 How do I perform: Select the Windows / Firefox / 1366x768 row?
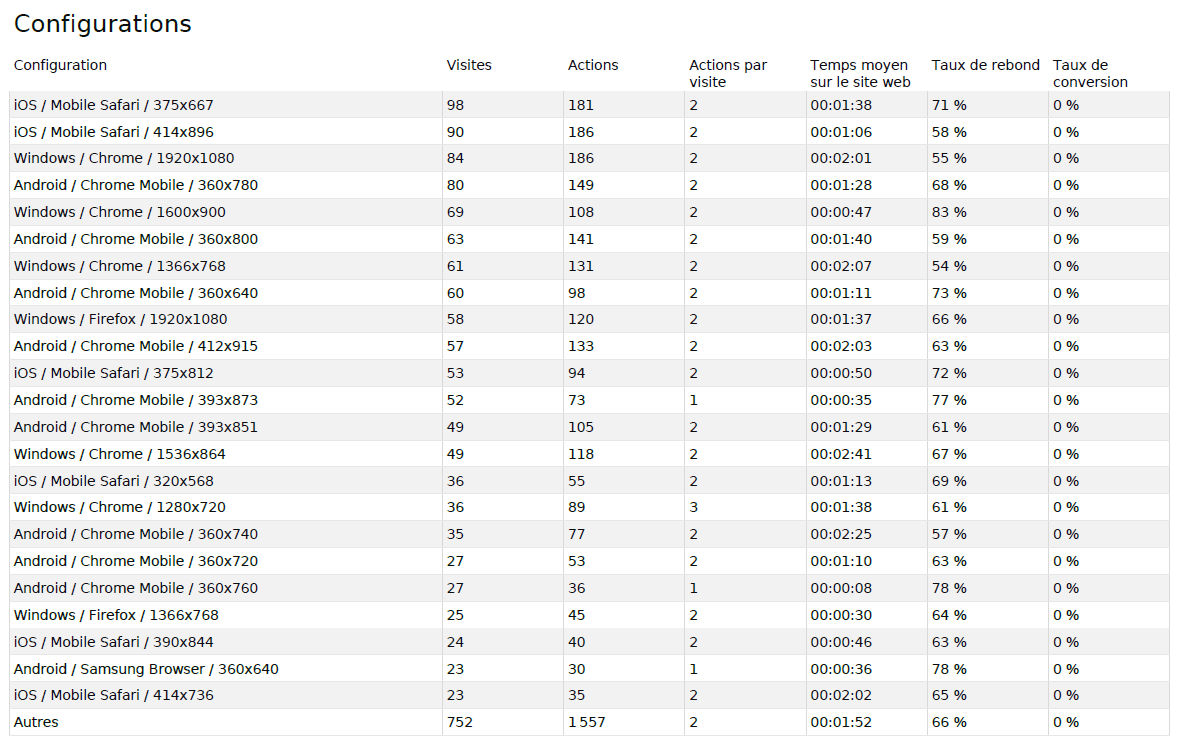[x=116, y=615]
